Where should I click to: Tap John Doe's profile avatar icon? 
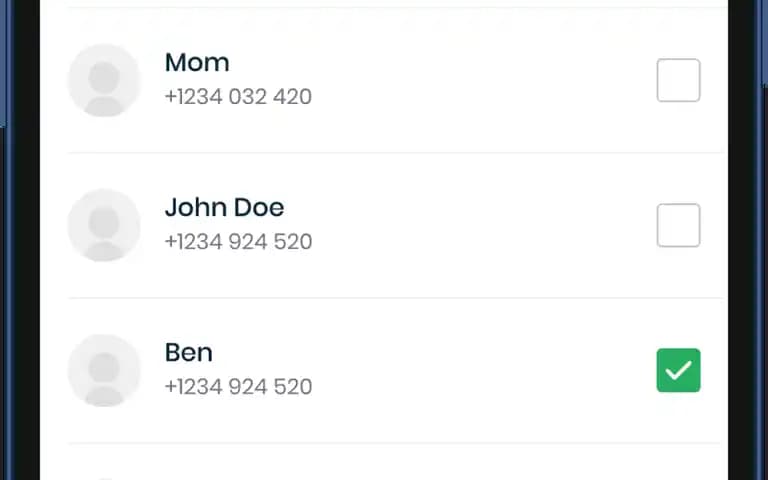104,225
